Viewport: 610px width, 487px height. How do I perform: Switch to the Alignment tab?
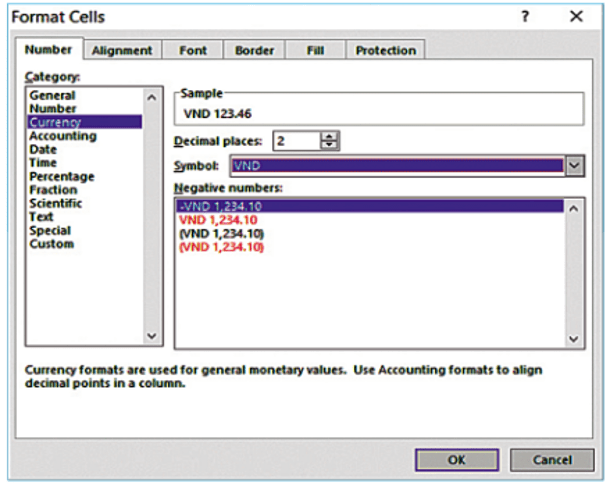(x=122, y=50)
